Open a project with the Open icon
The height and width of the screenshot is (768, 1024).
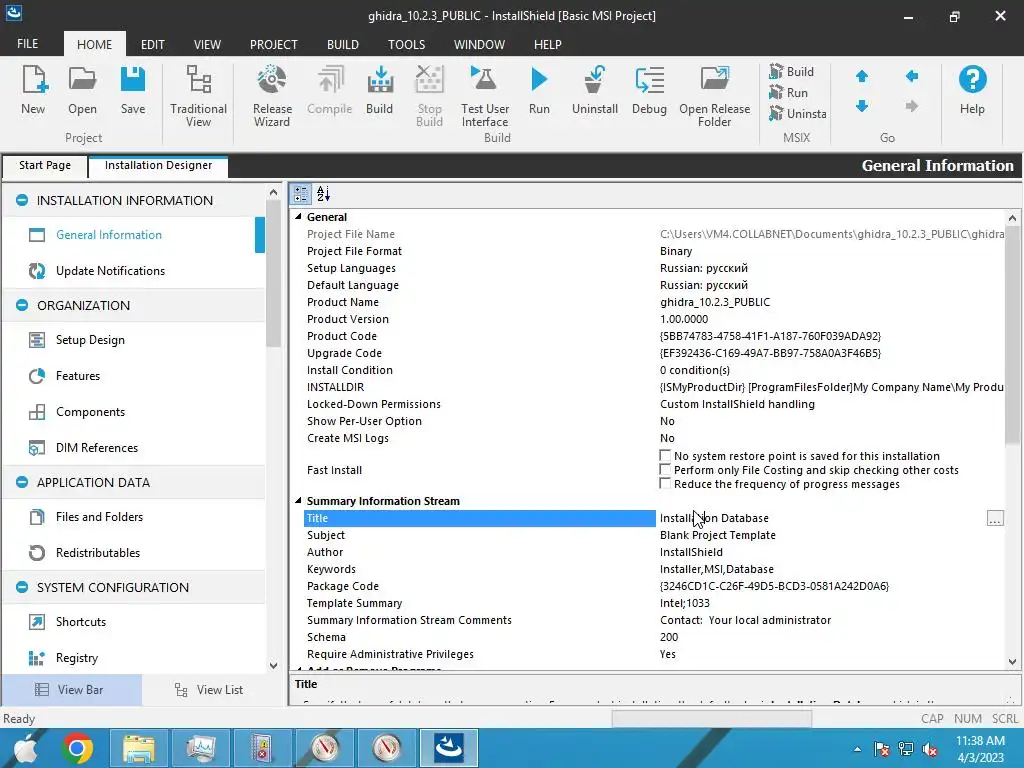82,90
